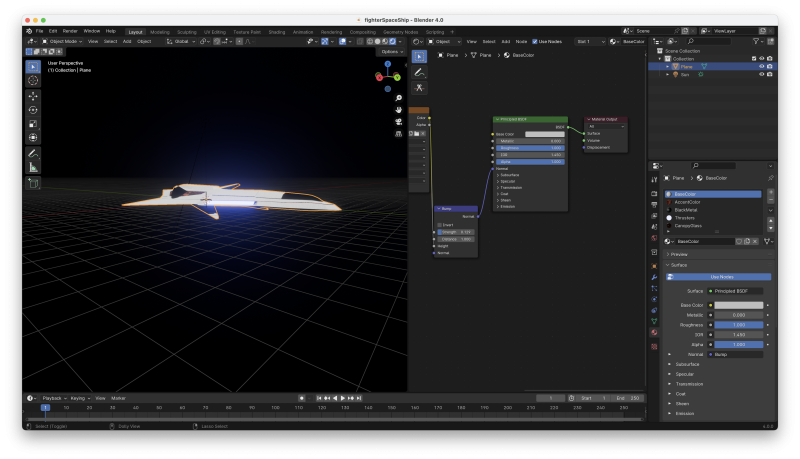Click the viewport zoom magnifier gizmo
The height and width of the screenshot is (459, 800).
(x=398, y=98)
